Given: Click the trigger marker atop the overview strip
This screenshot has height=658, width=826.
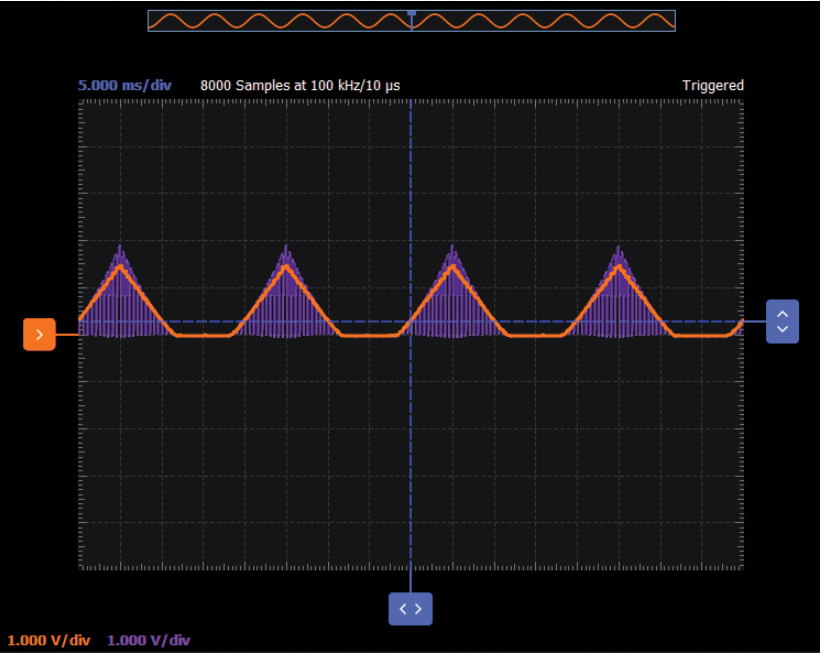Looking at the screenshot, I should point(411,12).
